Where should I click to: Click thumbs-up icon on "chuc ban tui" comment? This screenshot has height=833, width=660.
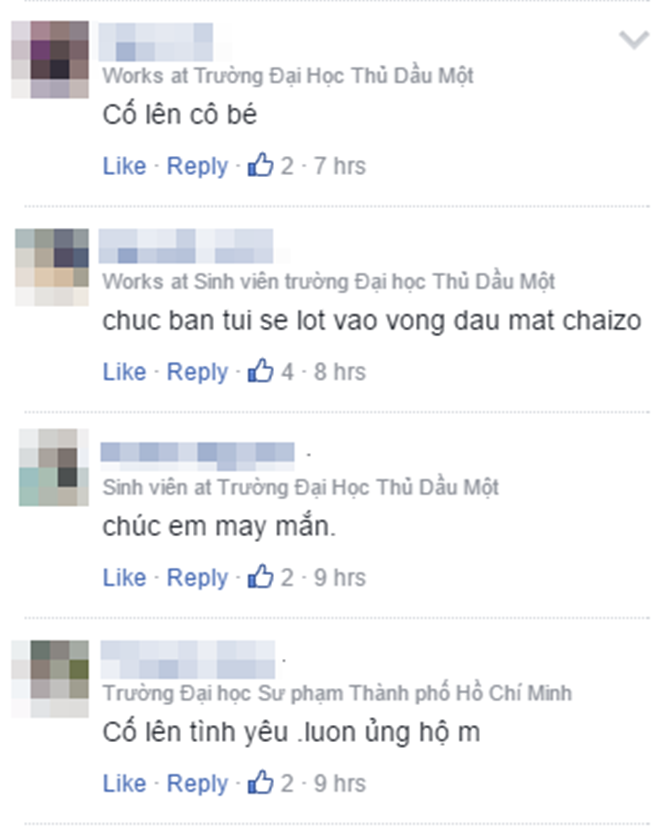(x=260, y=370)
